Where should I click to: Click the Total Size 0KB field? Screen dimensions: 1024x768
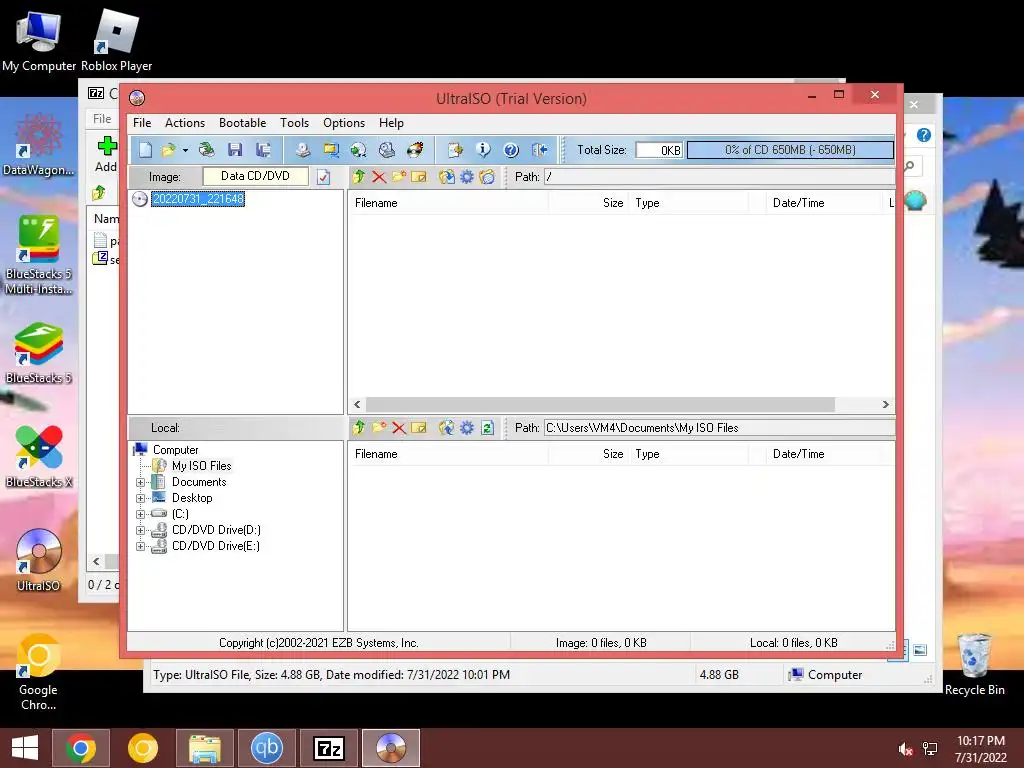(x=659, y=150)
